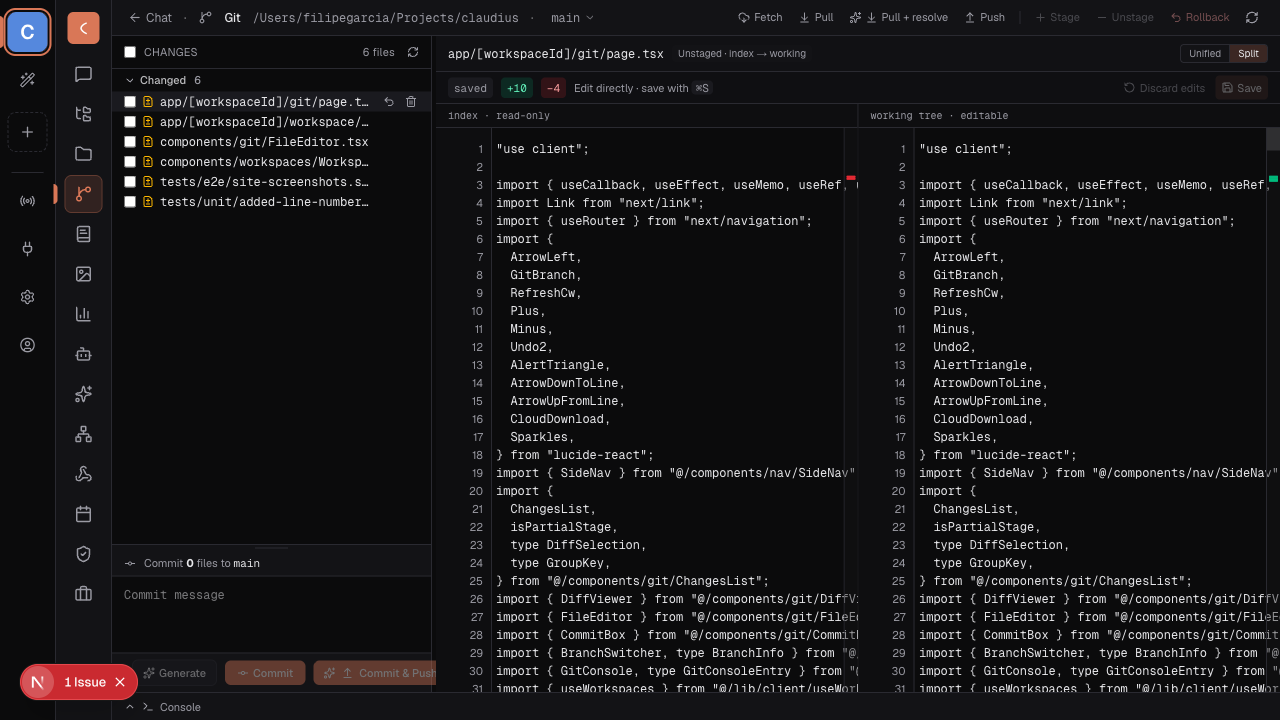Check components/git/FileEditor.tsx checkbox
Viewport: 1280px width, 720px height.
click(130, 142)
